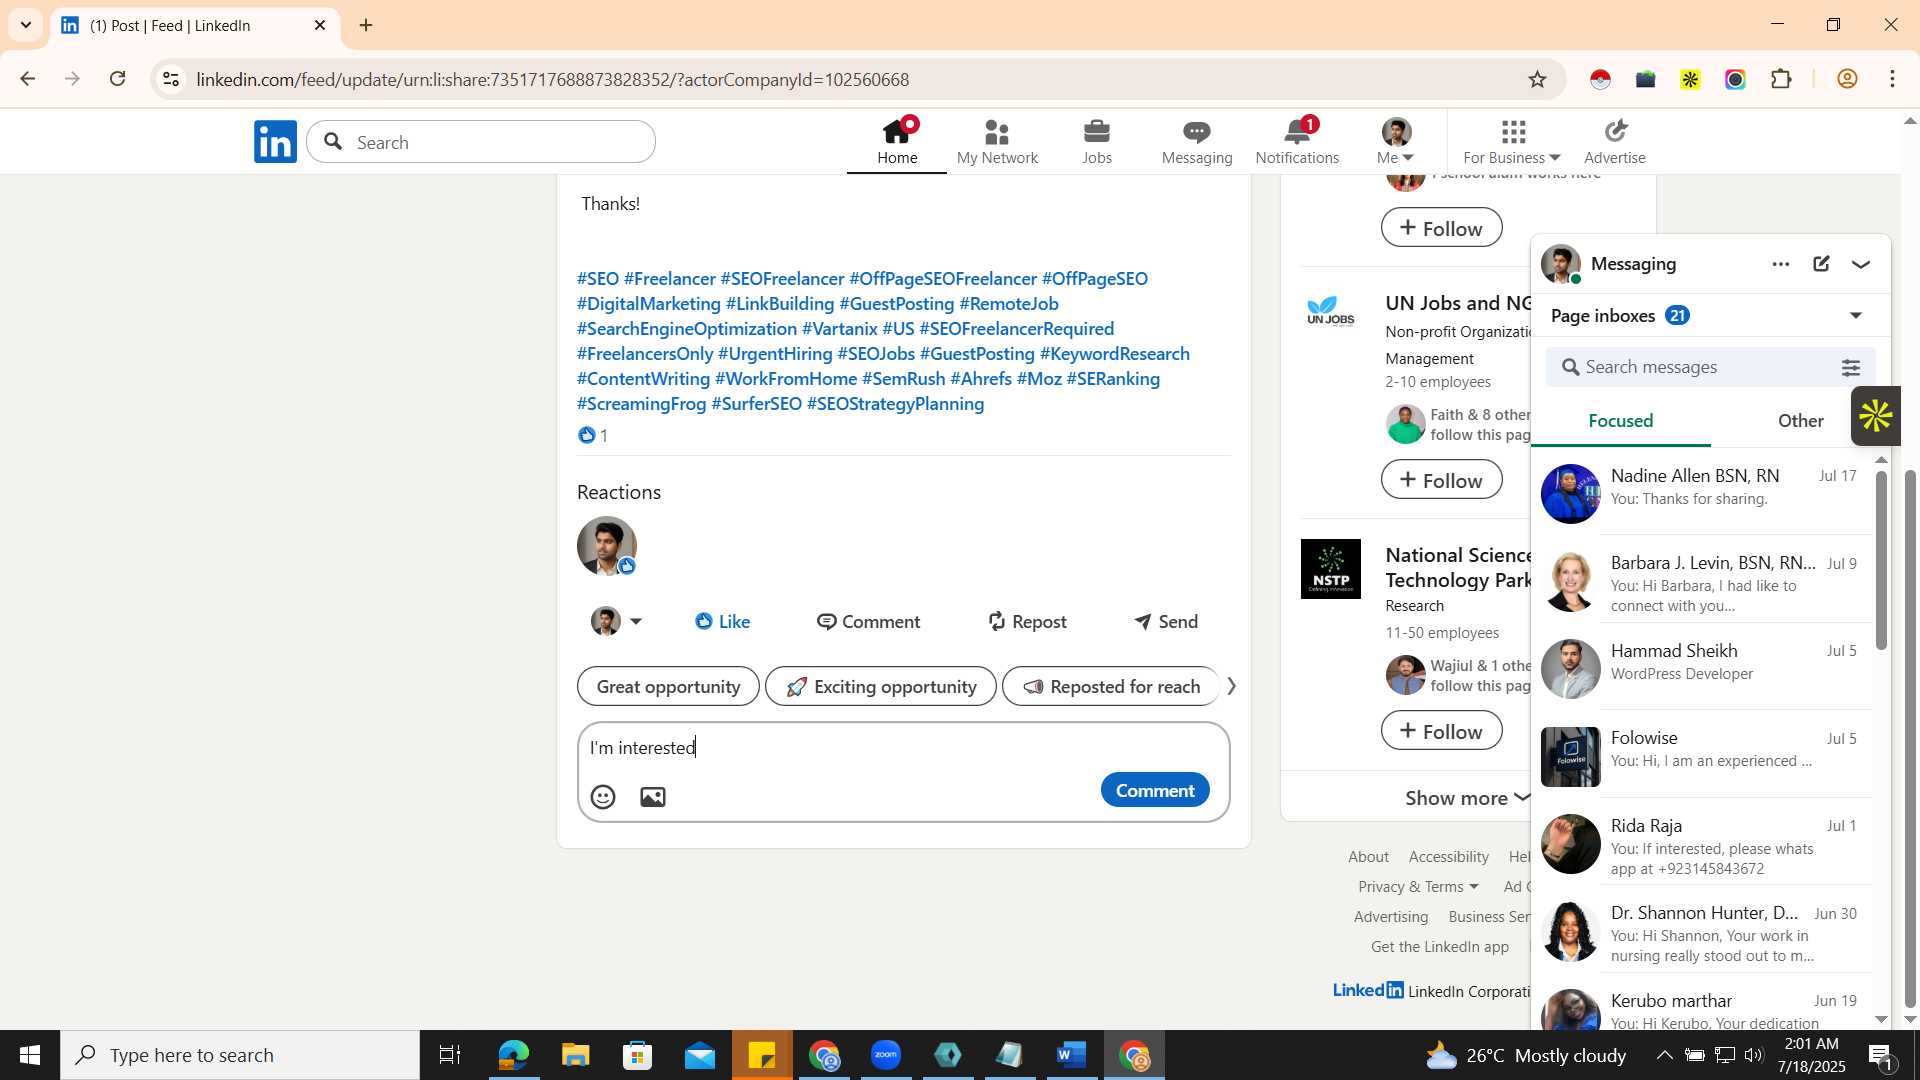The image size is (1920, 1080).
Task: Submit the blue Comment button
Action: (x=1155, y=791)
